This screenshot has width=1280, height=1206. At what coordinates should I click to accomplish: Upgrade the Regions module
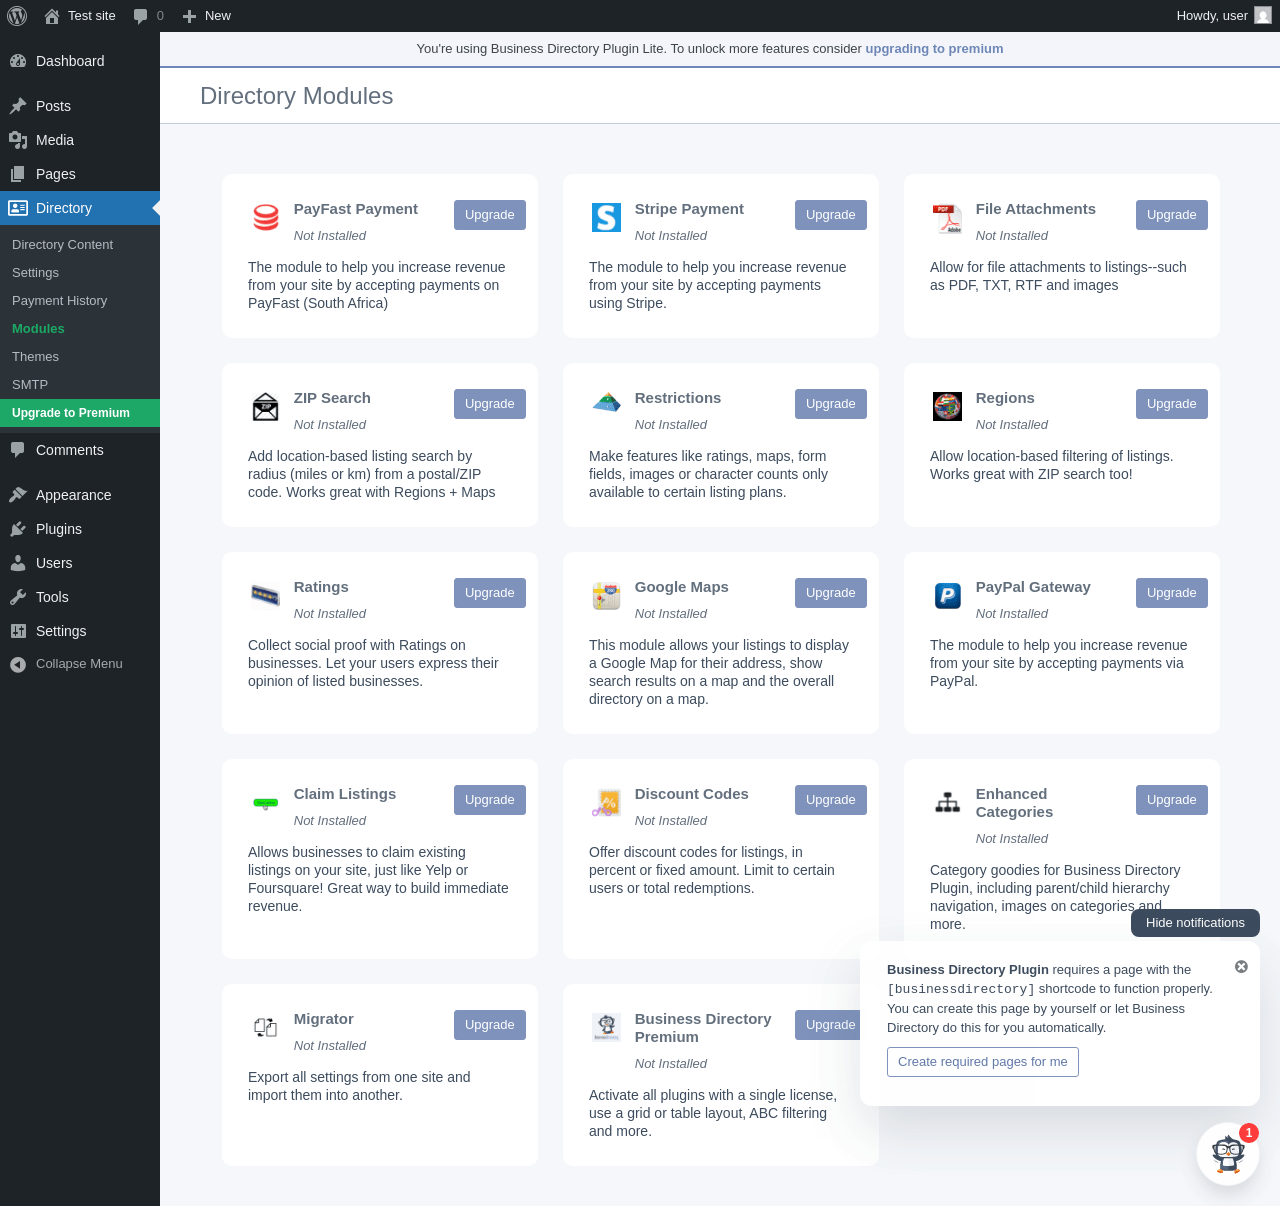(x=1172, y=404)
